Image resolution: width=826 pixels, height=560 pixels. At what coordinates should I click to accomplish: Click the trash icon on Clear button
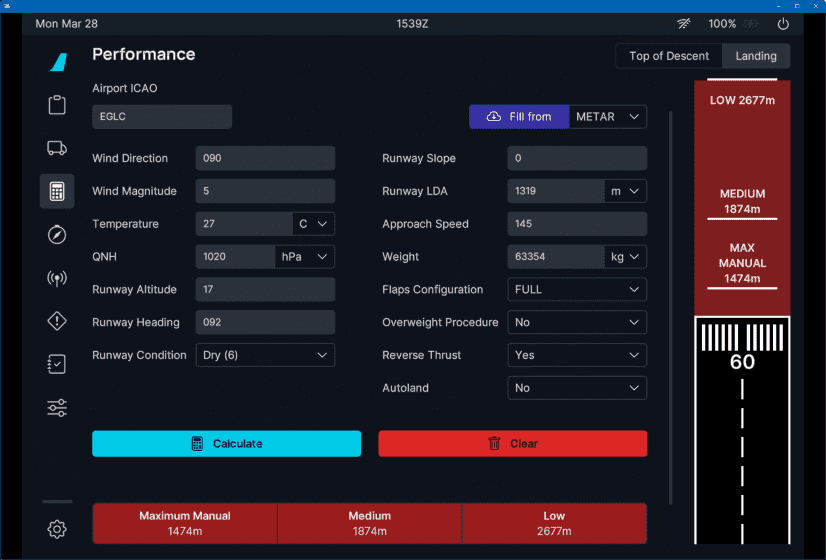coord(494,444)
